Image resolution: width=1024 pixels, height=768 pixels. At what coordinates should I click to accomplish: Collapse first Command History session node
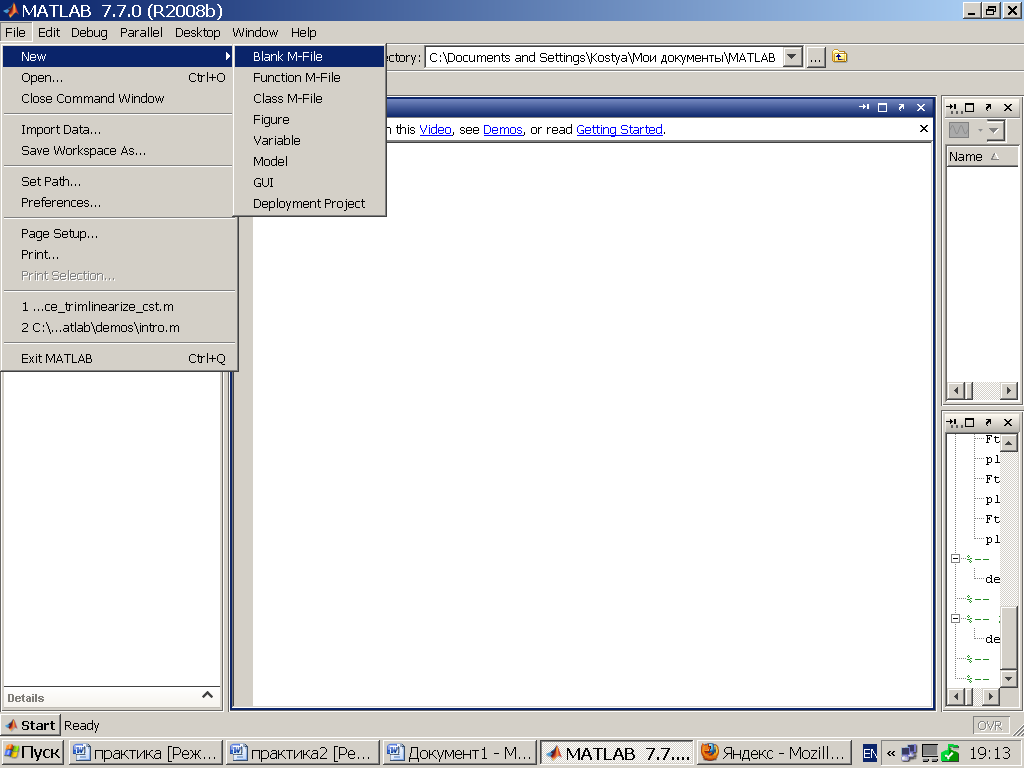pyautogui.click(x=955, y=558)
